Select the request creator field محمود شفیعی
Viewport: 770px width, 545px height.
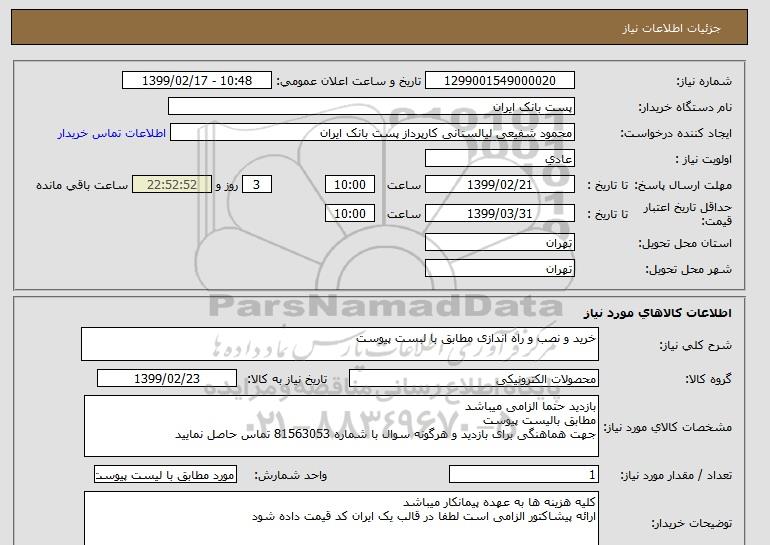[372, 133]
